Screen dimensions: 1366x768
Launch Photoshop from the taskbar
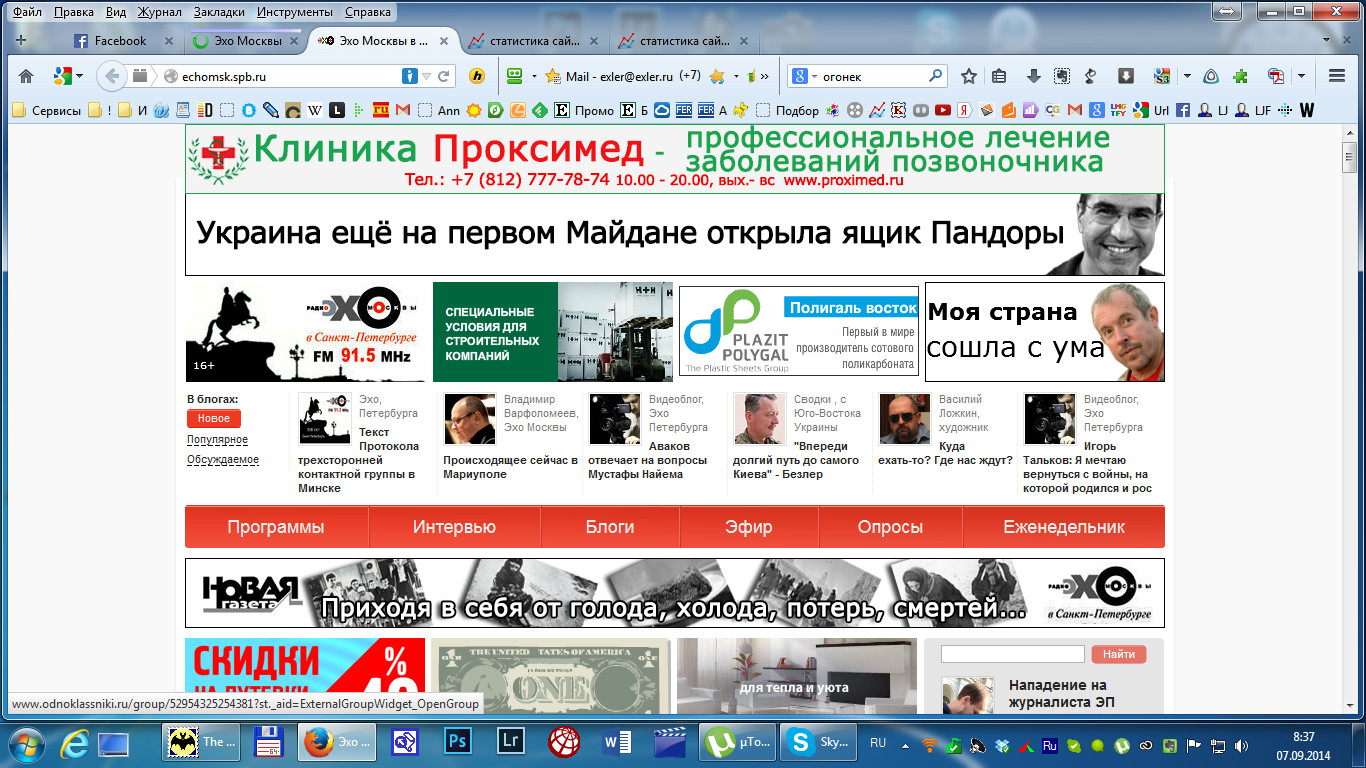(458, 742)
